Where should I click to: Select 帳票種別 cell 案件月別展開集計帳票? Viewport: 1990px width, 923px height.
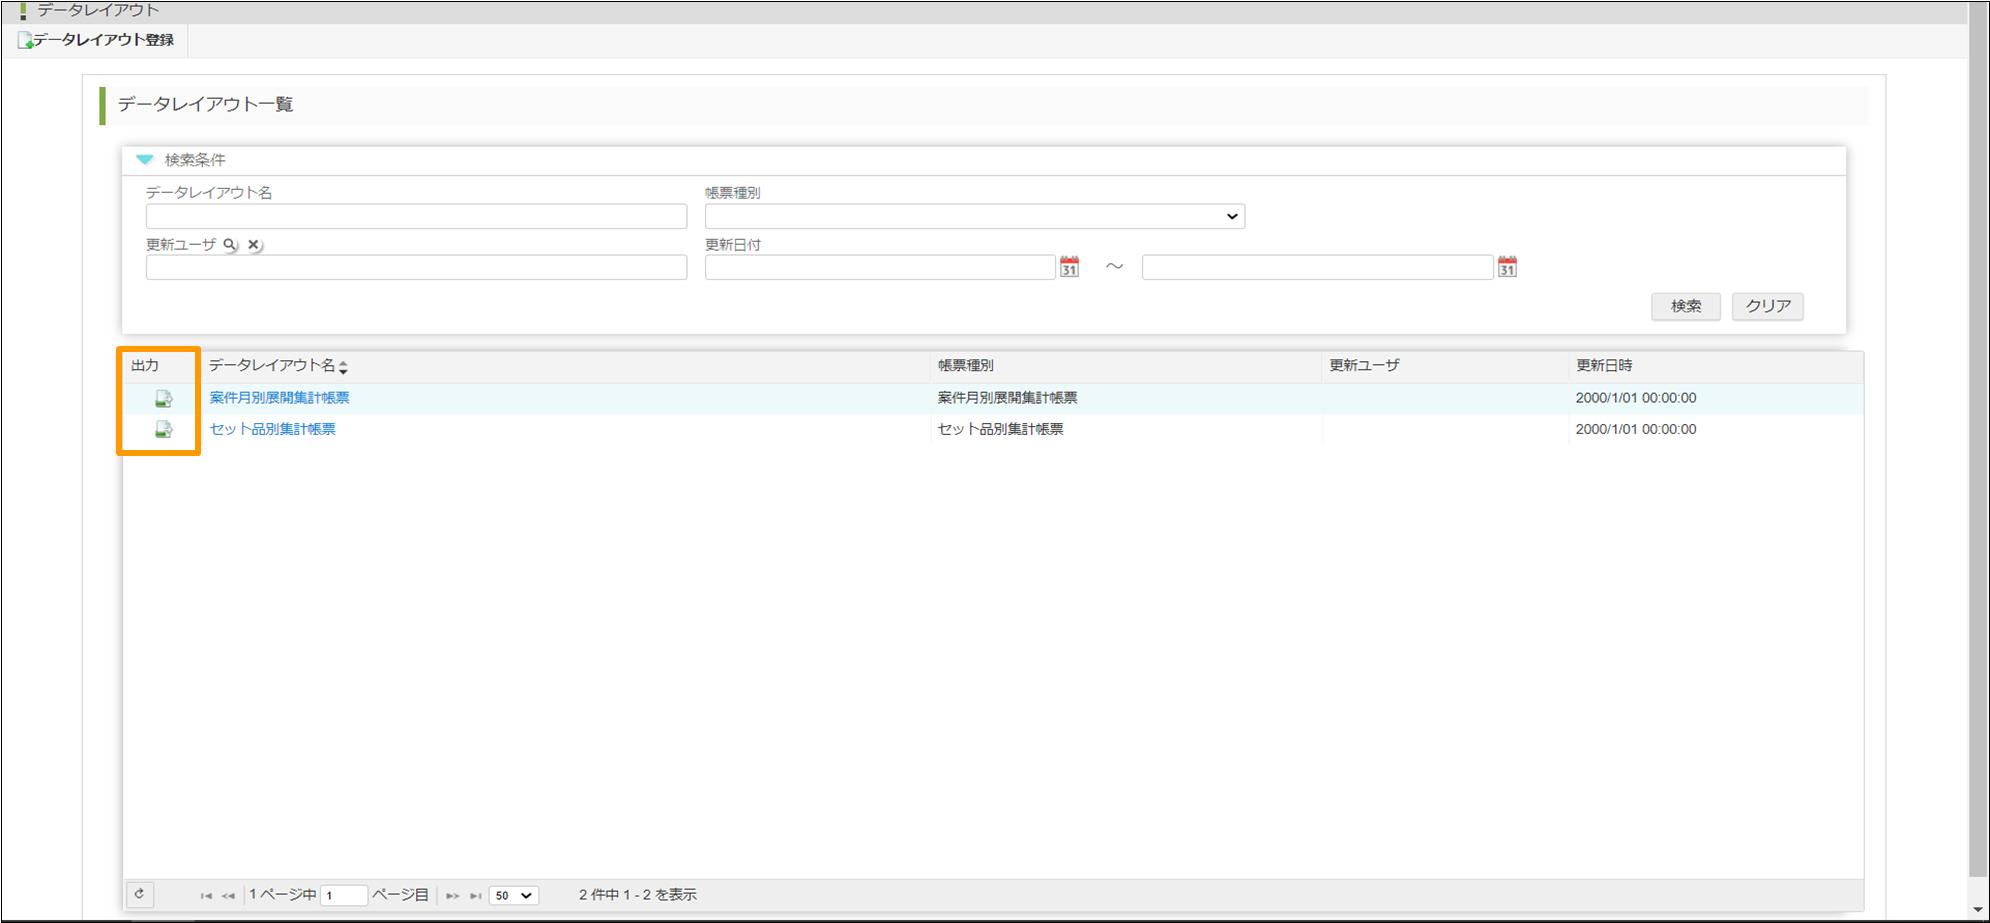(1007, 398)
